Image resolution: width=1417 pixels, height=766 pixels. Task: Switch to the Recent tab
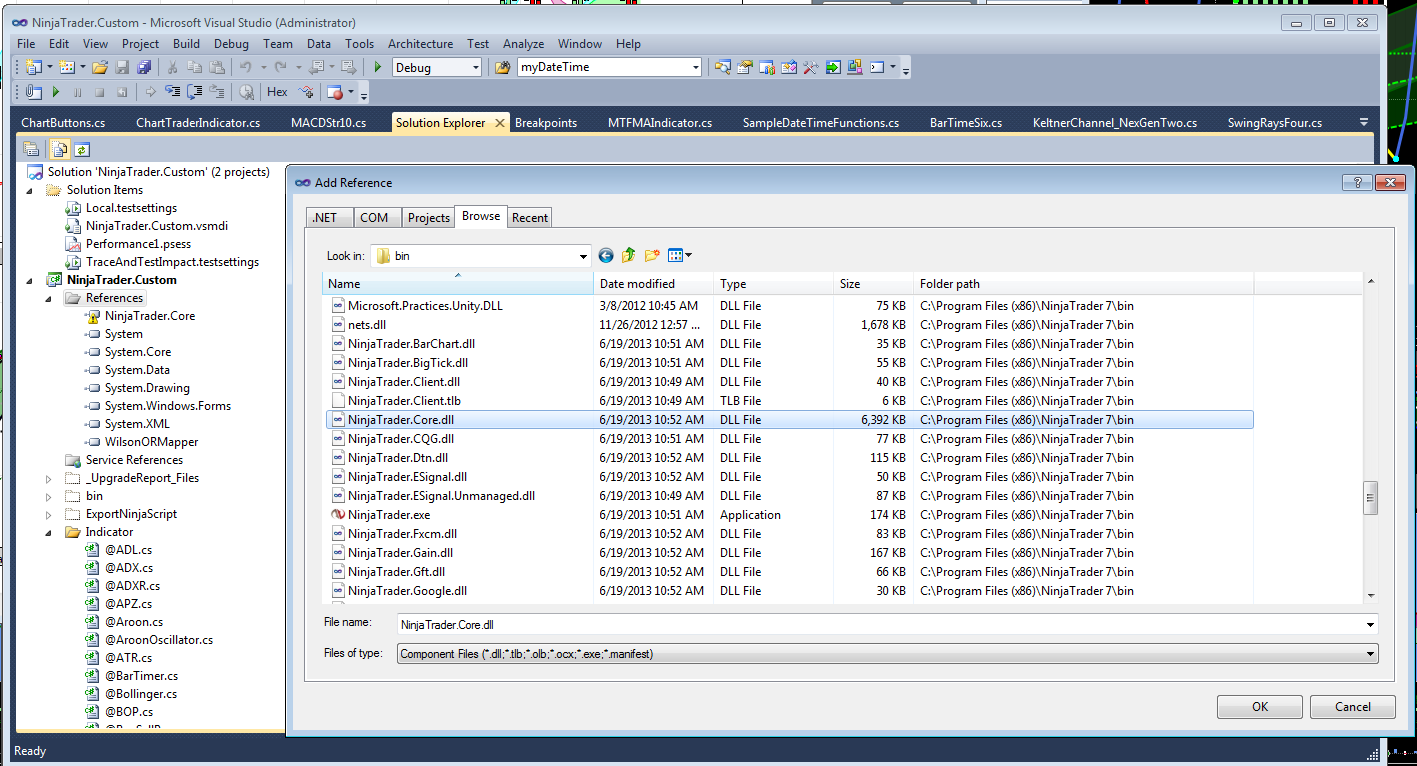(x=530, y=218)
